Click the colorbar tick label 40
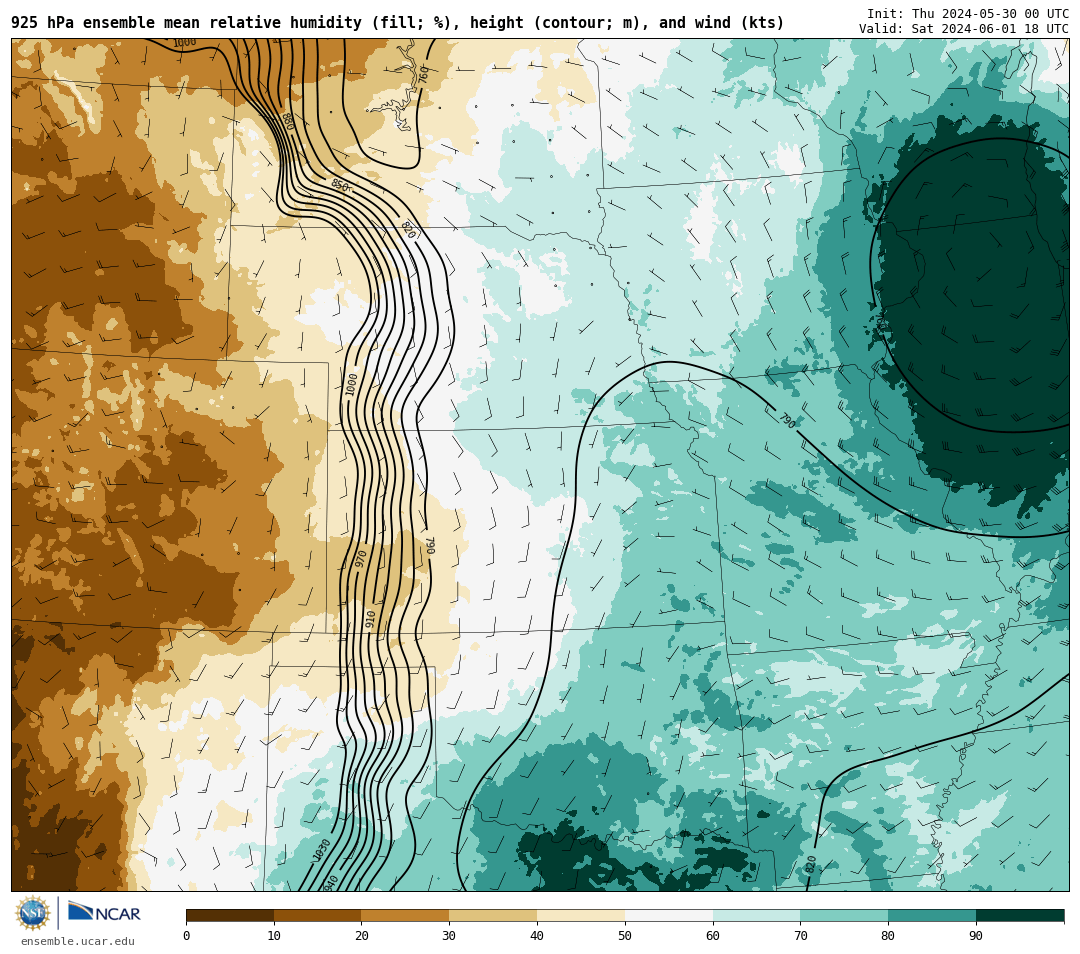This screenshot has height=954, width=1080. (x=537, y=935)
